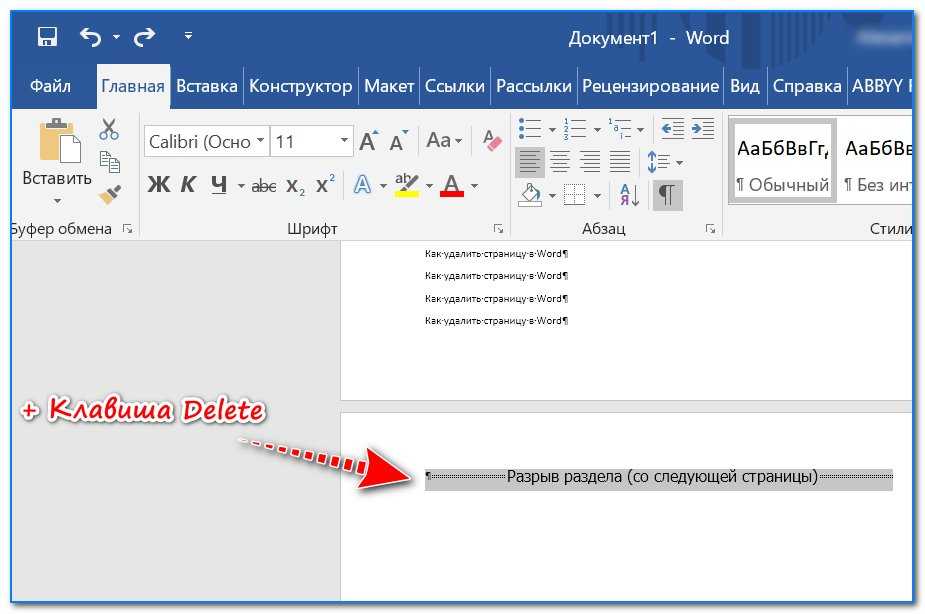Decrease font size with small A
The width and height of the screenshot is (925, 614).
pos(398,141)
